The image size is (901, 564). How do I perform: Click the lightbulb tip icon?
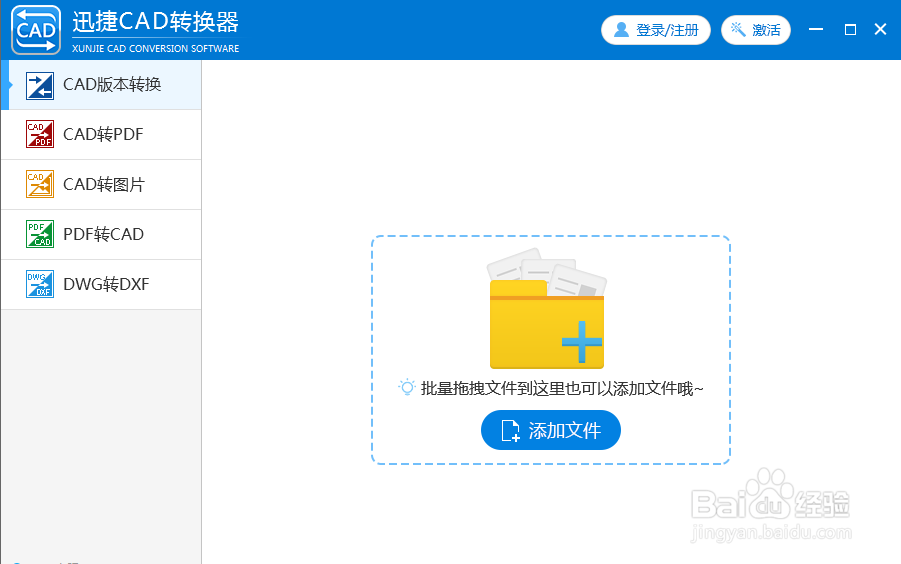tap(407, 388)
